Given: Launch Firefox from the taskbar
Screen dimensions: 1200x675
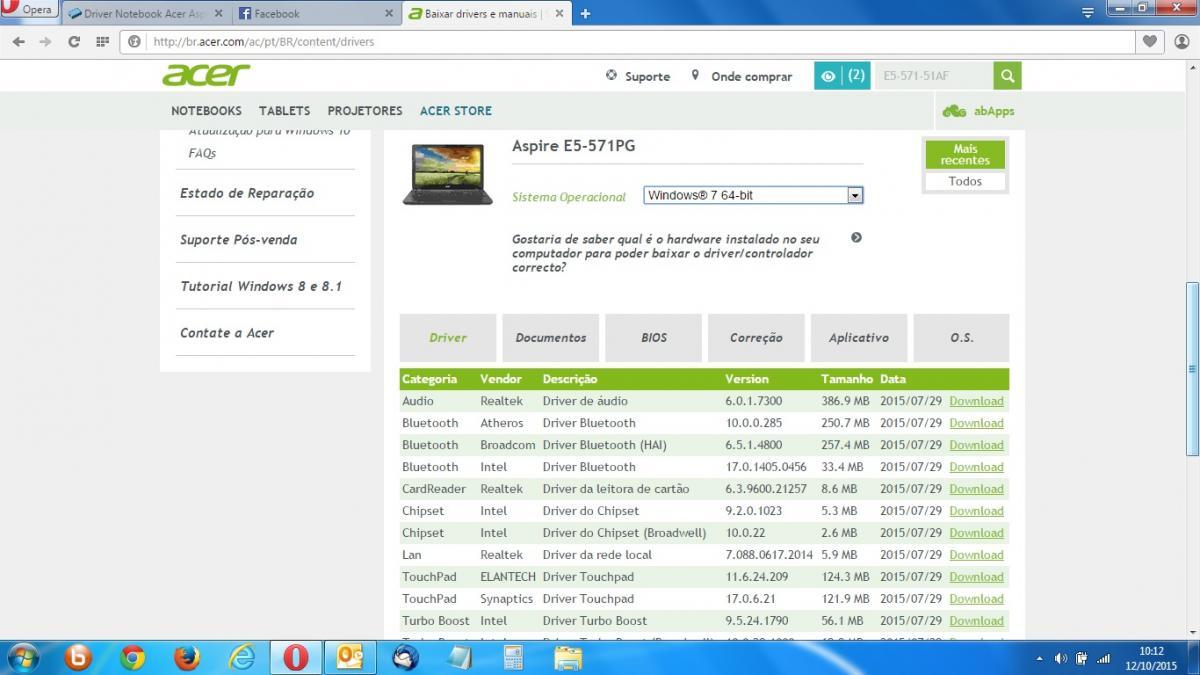Looking at the screenshot, I should pyautogui.click(x=186, y=657).
